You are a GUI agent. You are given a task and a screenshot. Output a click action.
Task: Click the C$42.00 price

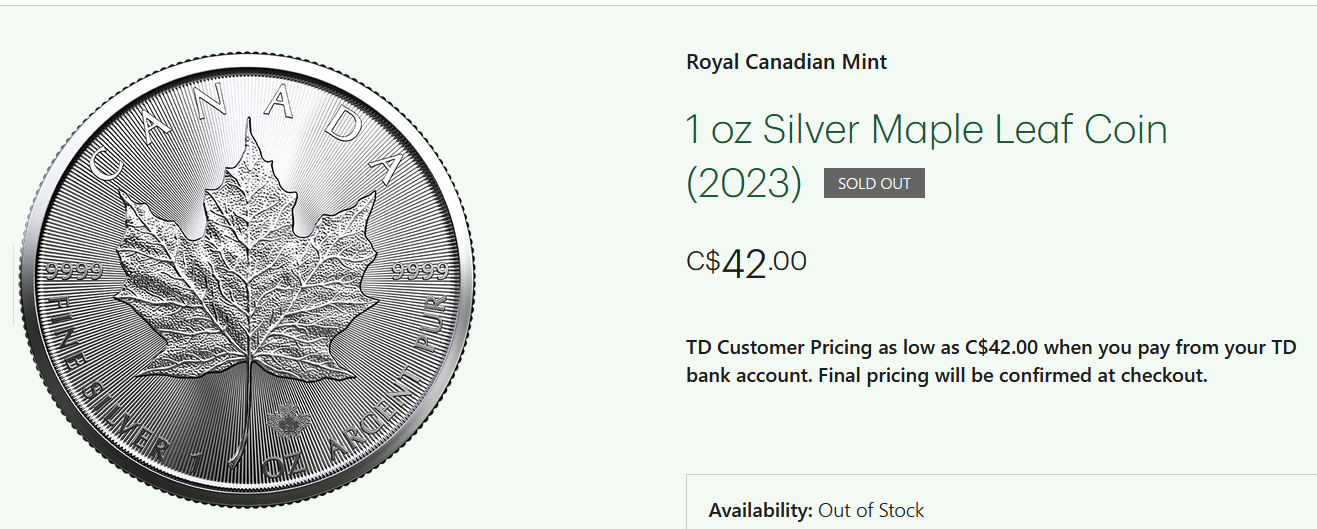[746, 263]
